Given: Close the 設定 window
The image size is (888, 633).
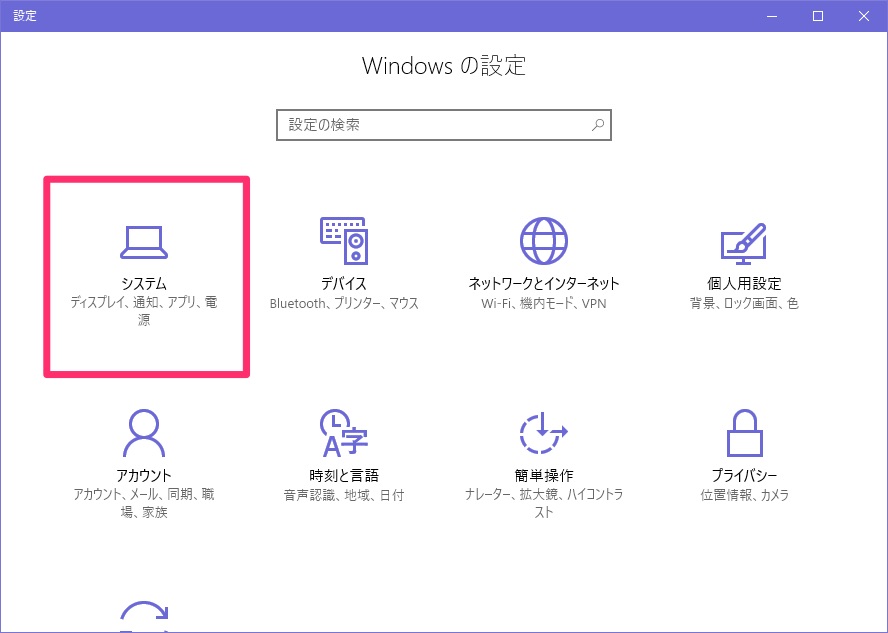Looking at the screenshot, I should pyautogui.click(x=864, y=16).
